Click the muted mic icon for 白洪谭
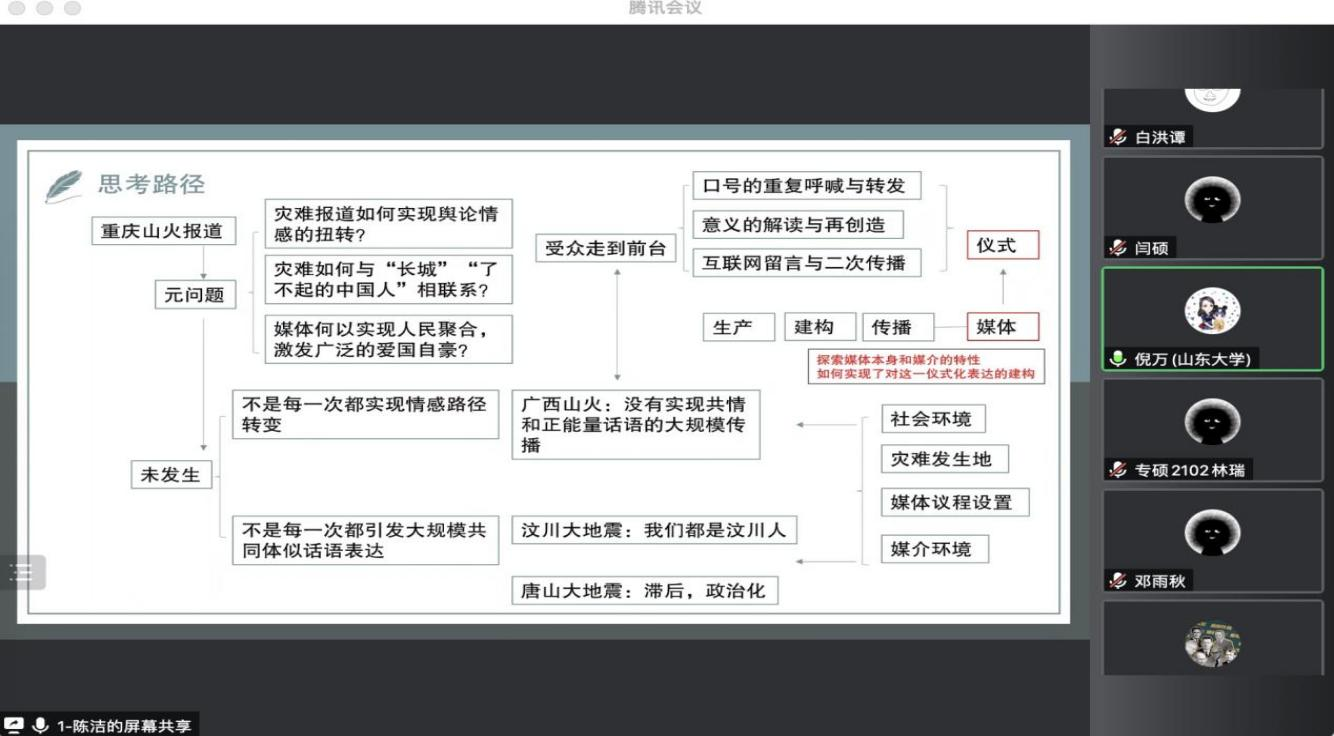This screenshot has height=736, width=1334. (x=1118, y=137)
